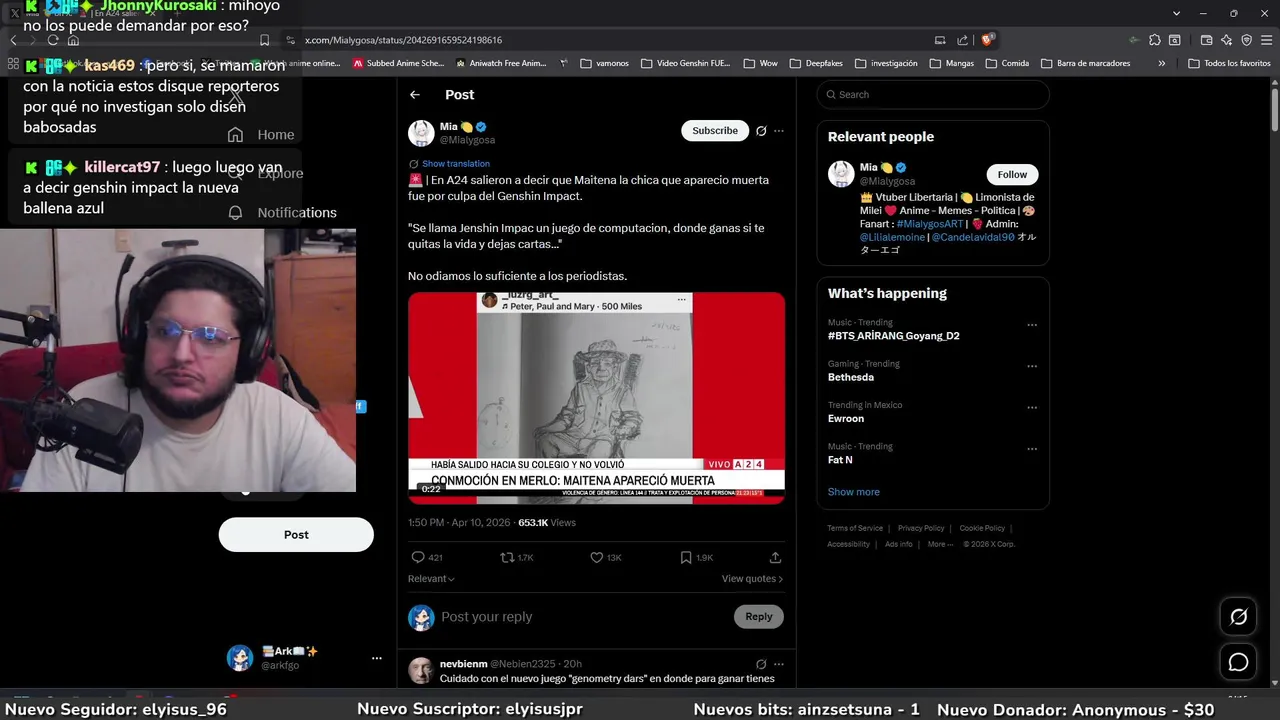Open the floating Grok button
Image resolution: width=1280 pixels, height=720 pixels.
[x=1238, y=617]
